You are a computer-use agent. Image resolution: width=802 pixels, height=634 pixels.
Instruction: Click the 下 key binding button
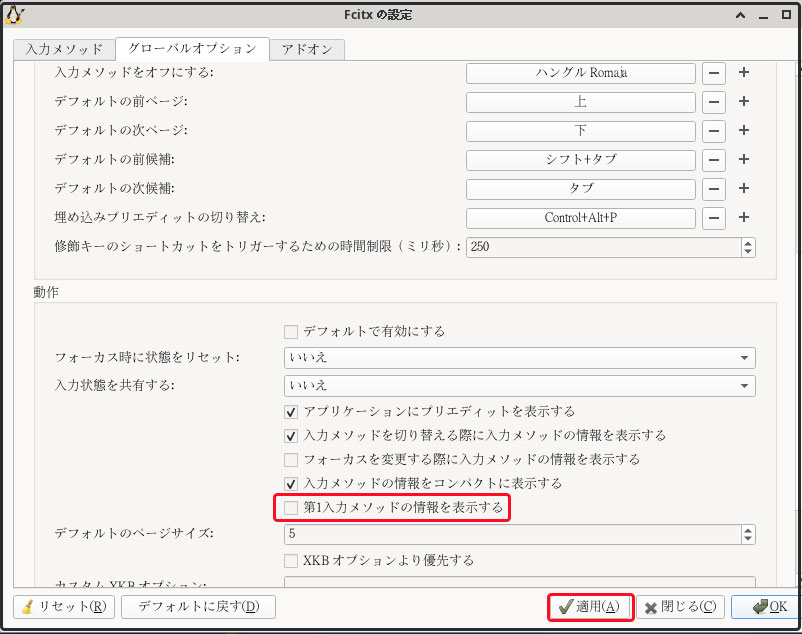(x=581, y=131)
